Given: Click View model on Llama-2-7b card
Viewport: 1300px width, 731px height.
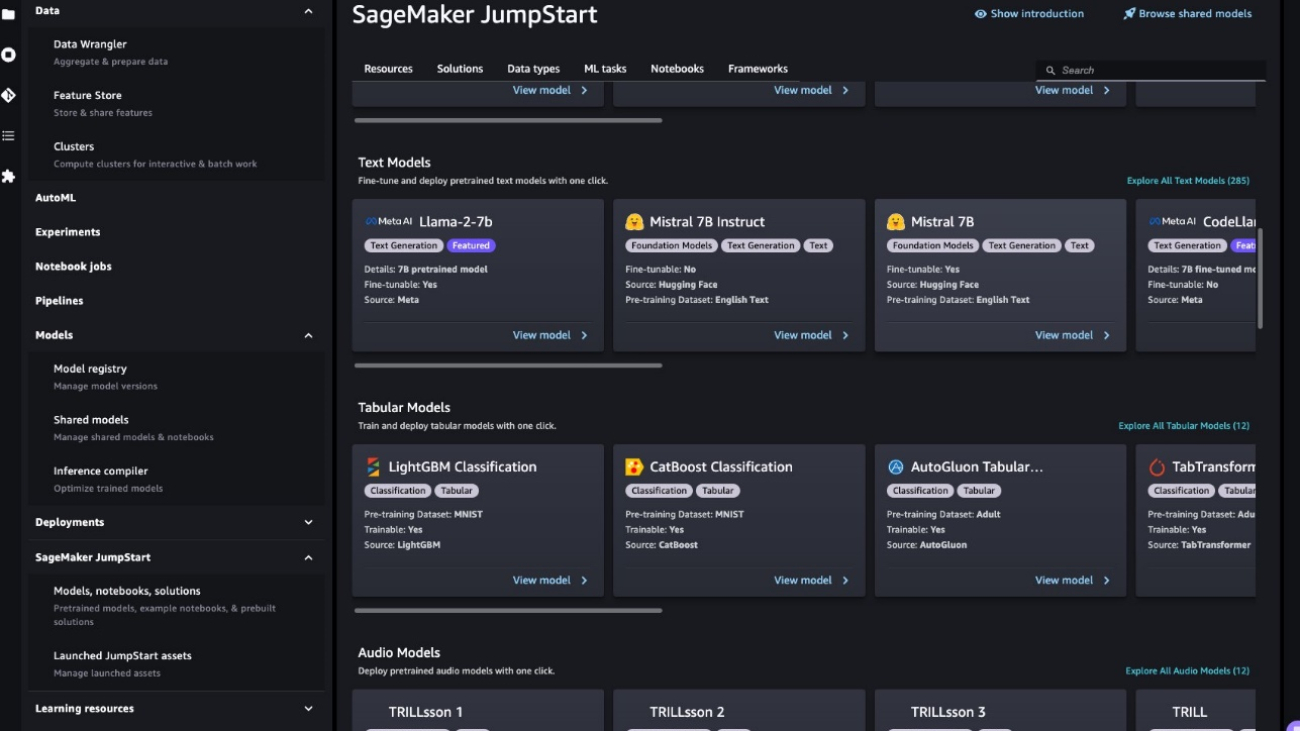Looking at the screenshot, I should pyautogui.click(x=541, y=336).
